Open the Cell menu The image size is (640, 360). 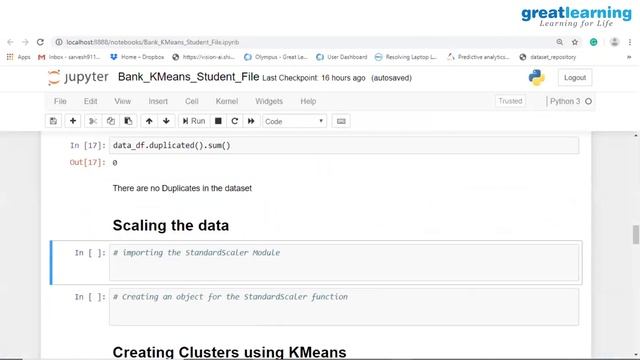(191, 101)
